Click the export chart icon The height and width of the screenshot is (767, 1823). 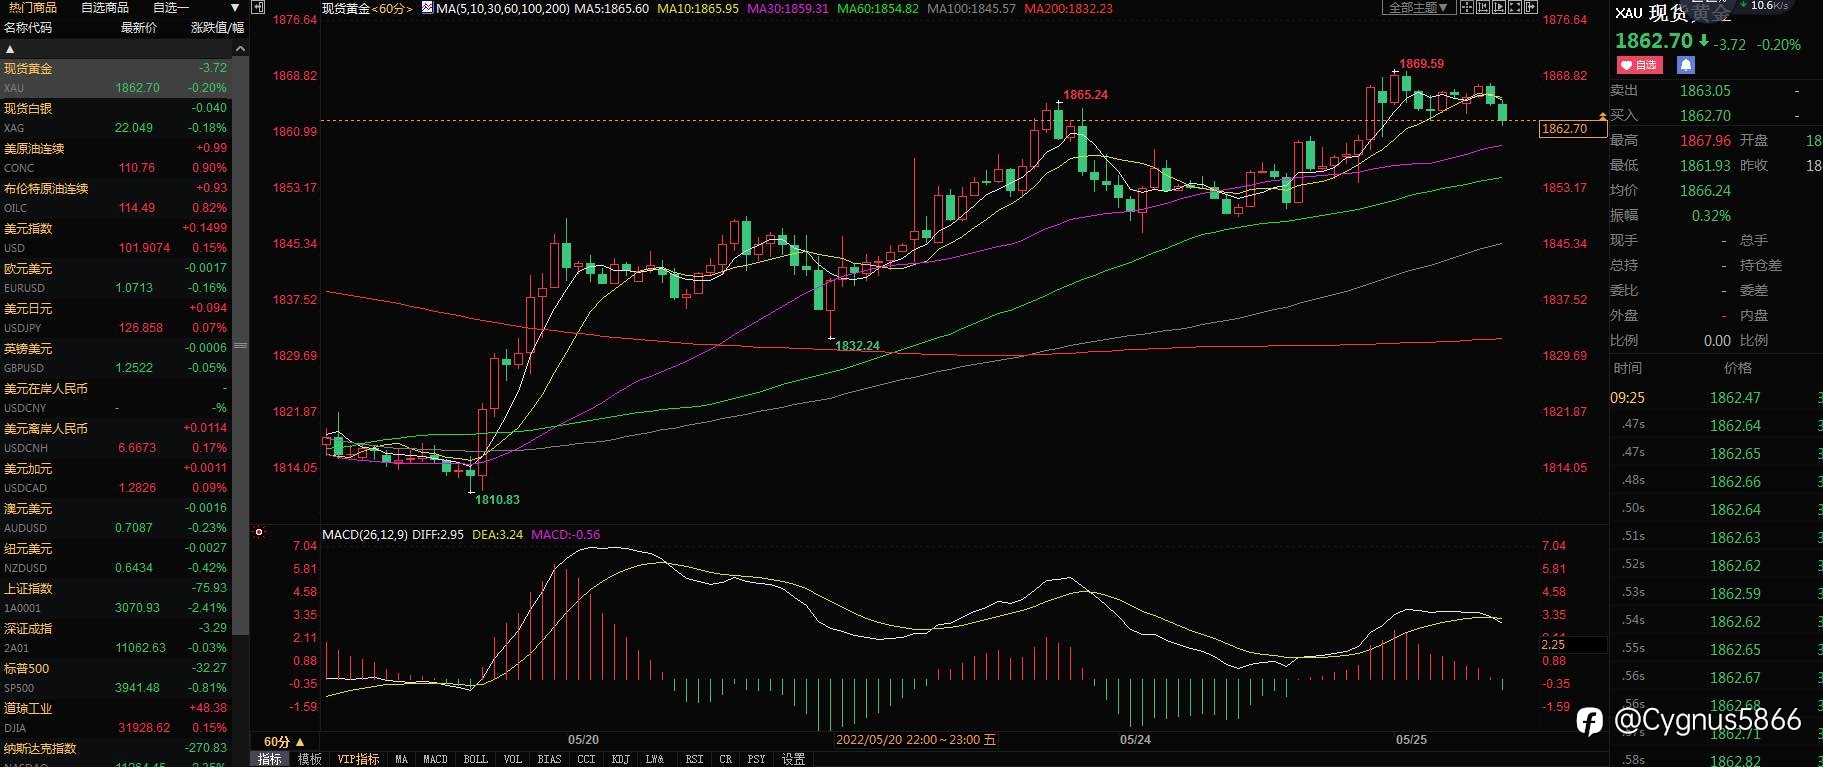point(1531,7)
